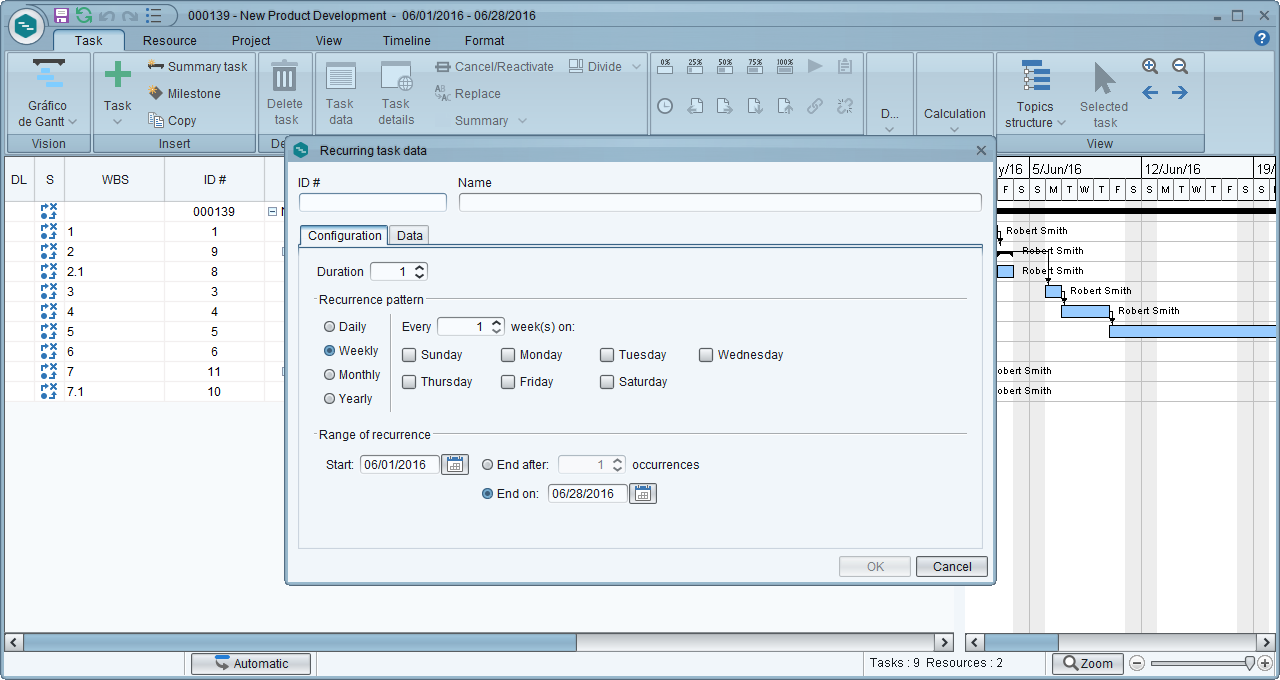Image resolution: width=1280 pixels, height=680 pixels.
Task: Open the Summary dropdown in the ribbon
Action: point(490,121)
